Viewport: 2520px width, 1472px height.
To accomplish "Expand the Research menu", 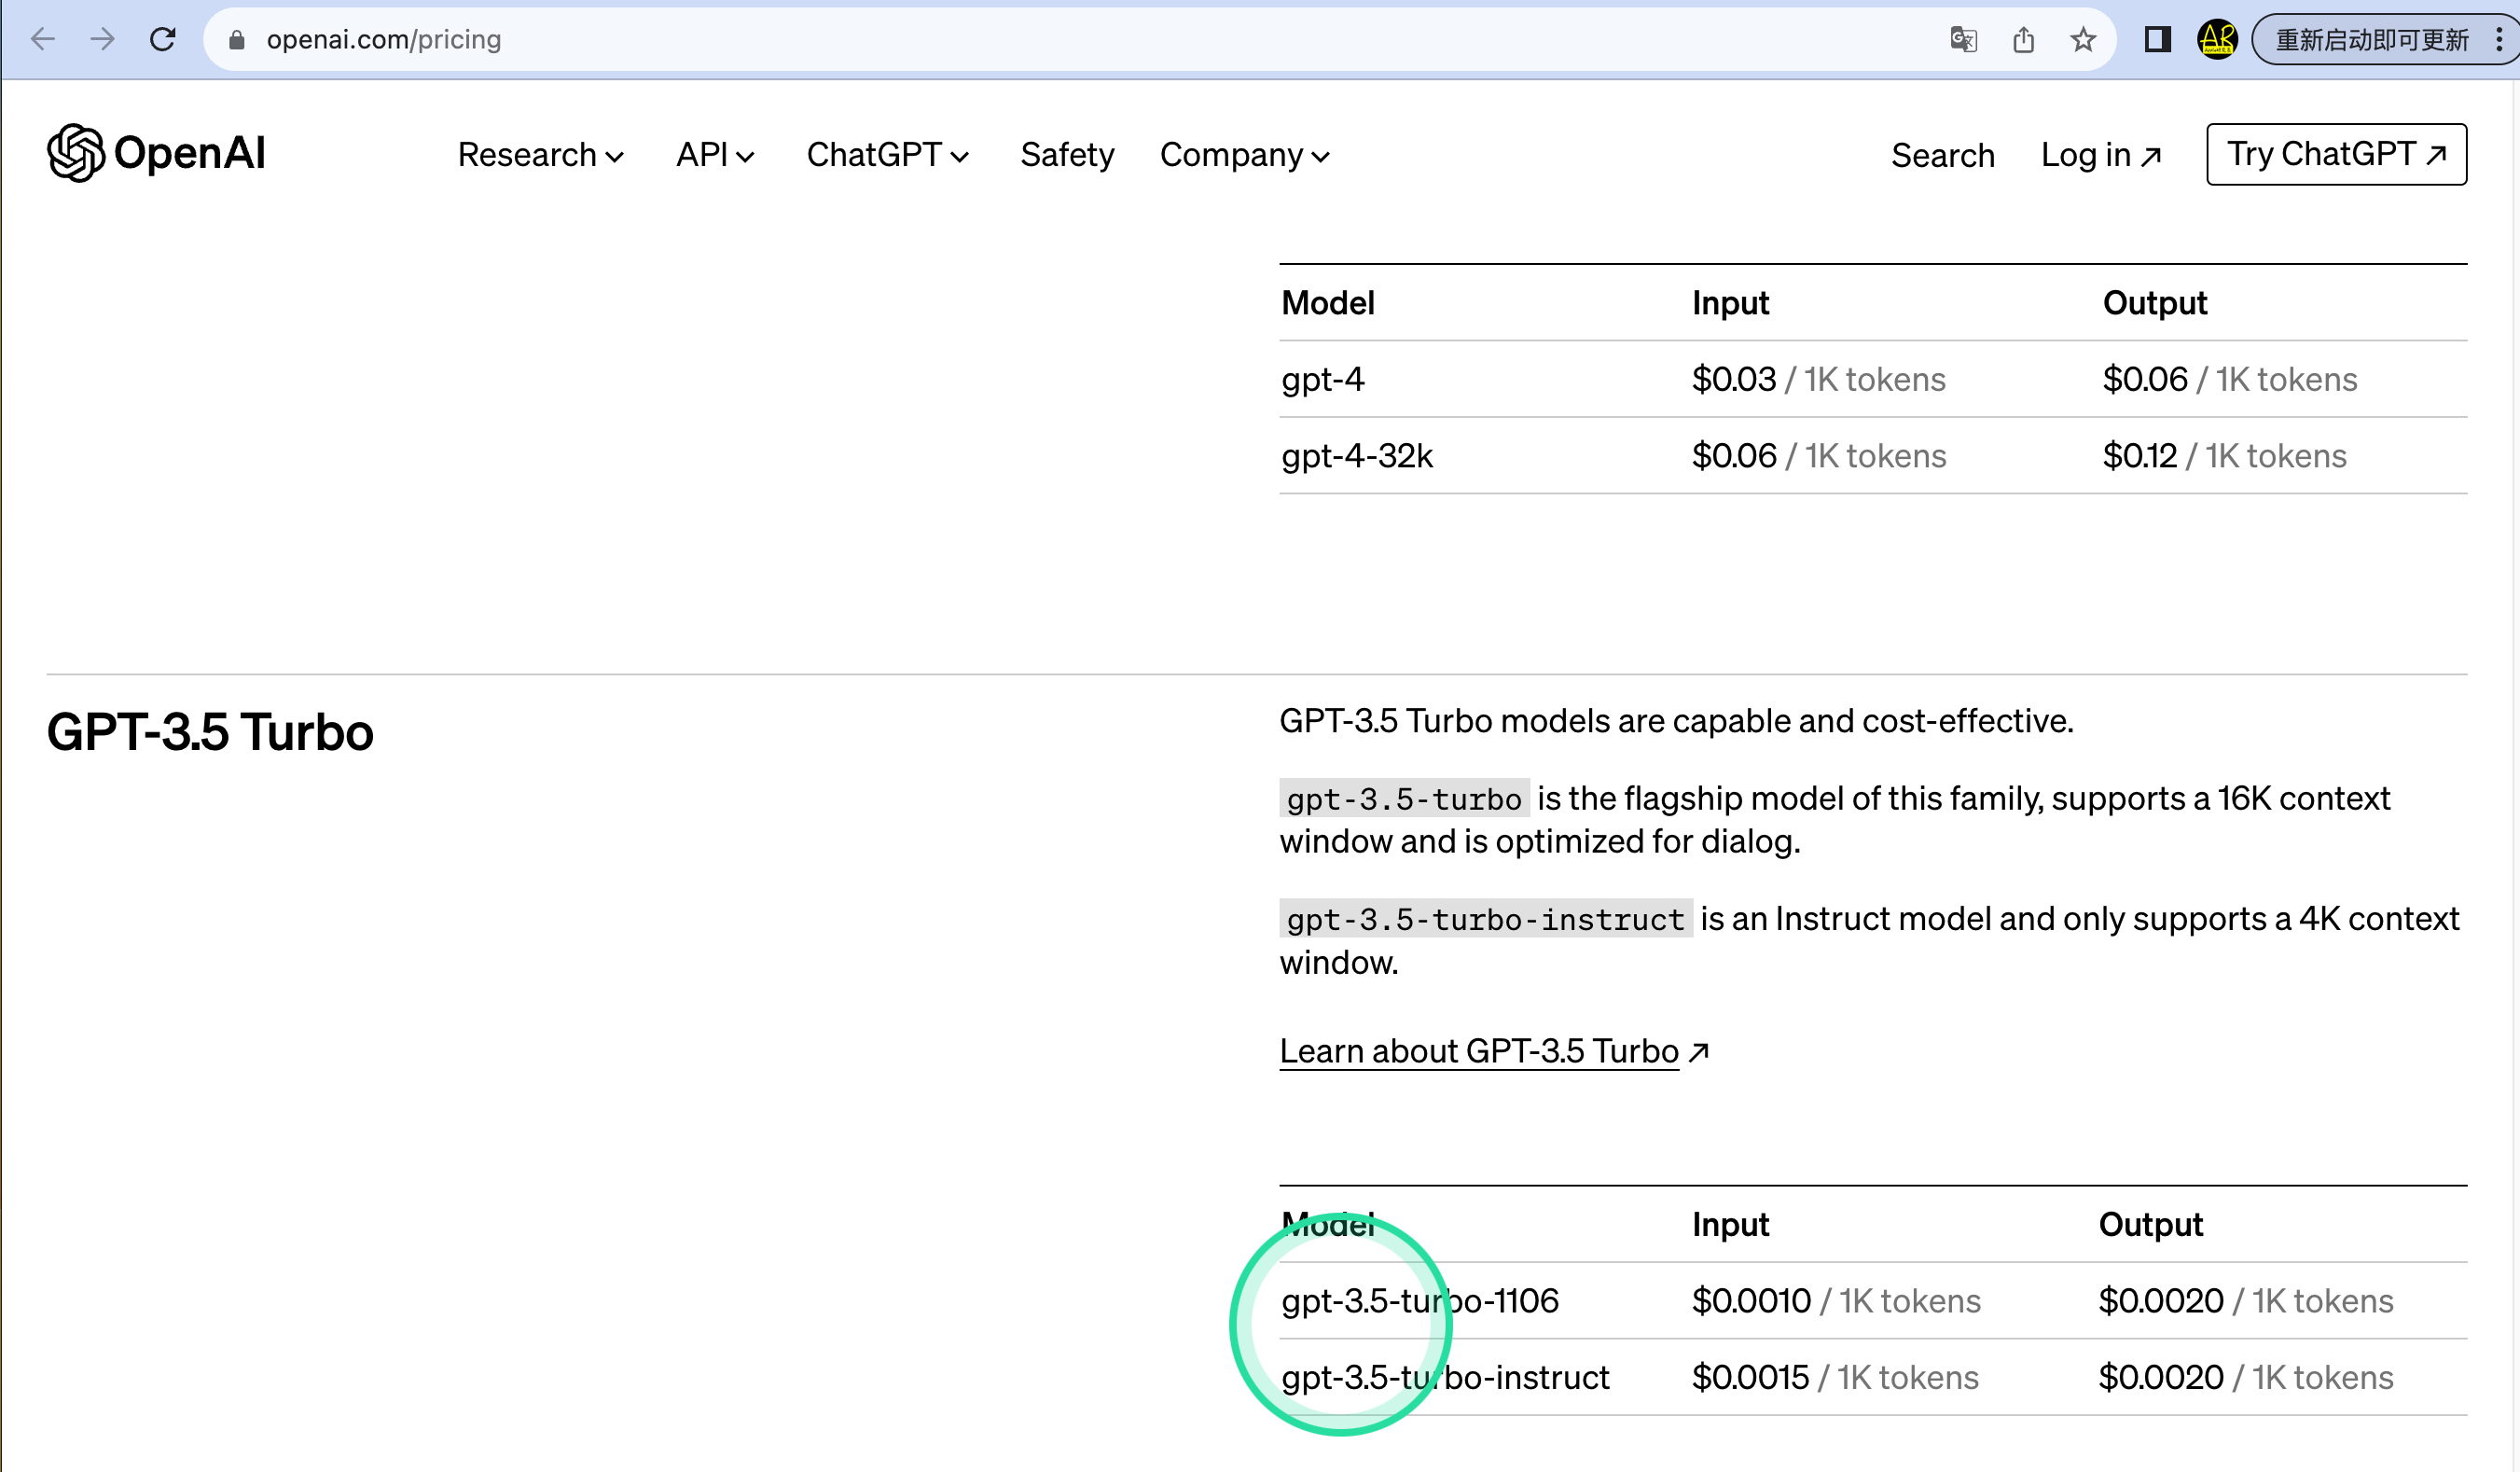I will click(541, 155).
